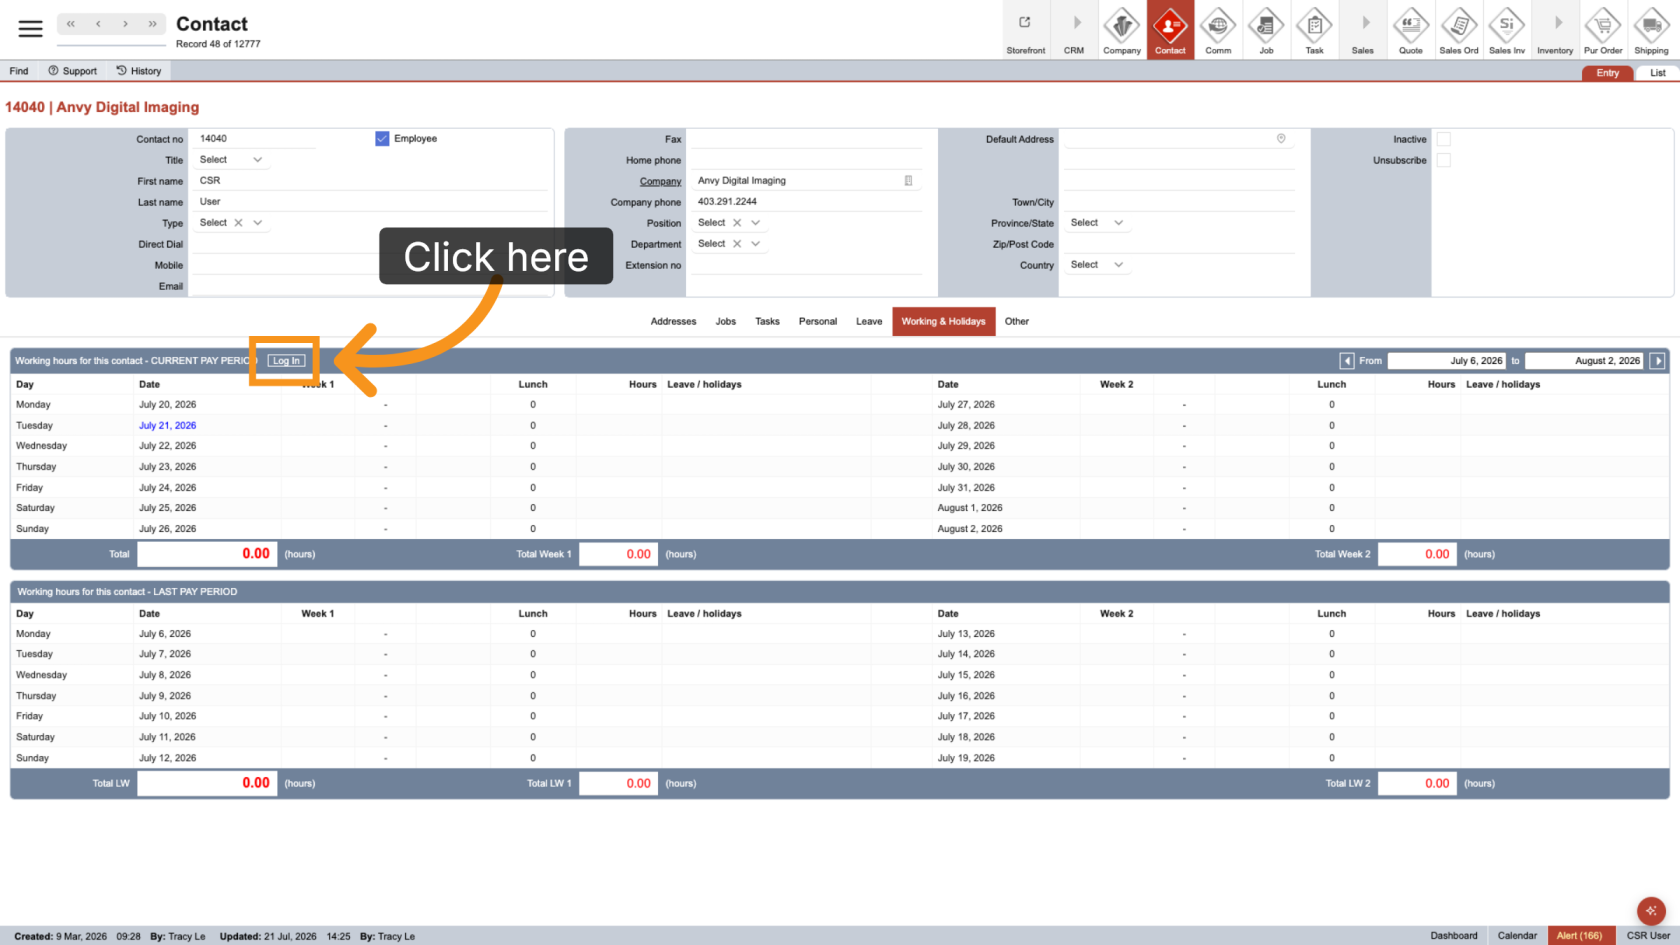
Task: Uncheck the Employee checkbox
Action: click(382, 139)
